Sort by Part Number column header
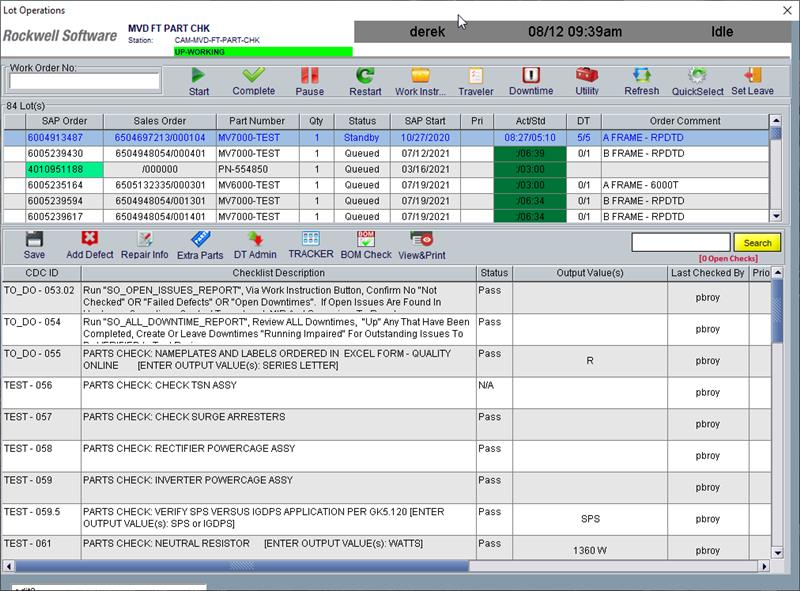The width and height of the screenshot is (800, 591). click(x=257, y=121)
